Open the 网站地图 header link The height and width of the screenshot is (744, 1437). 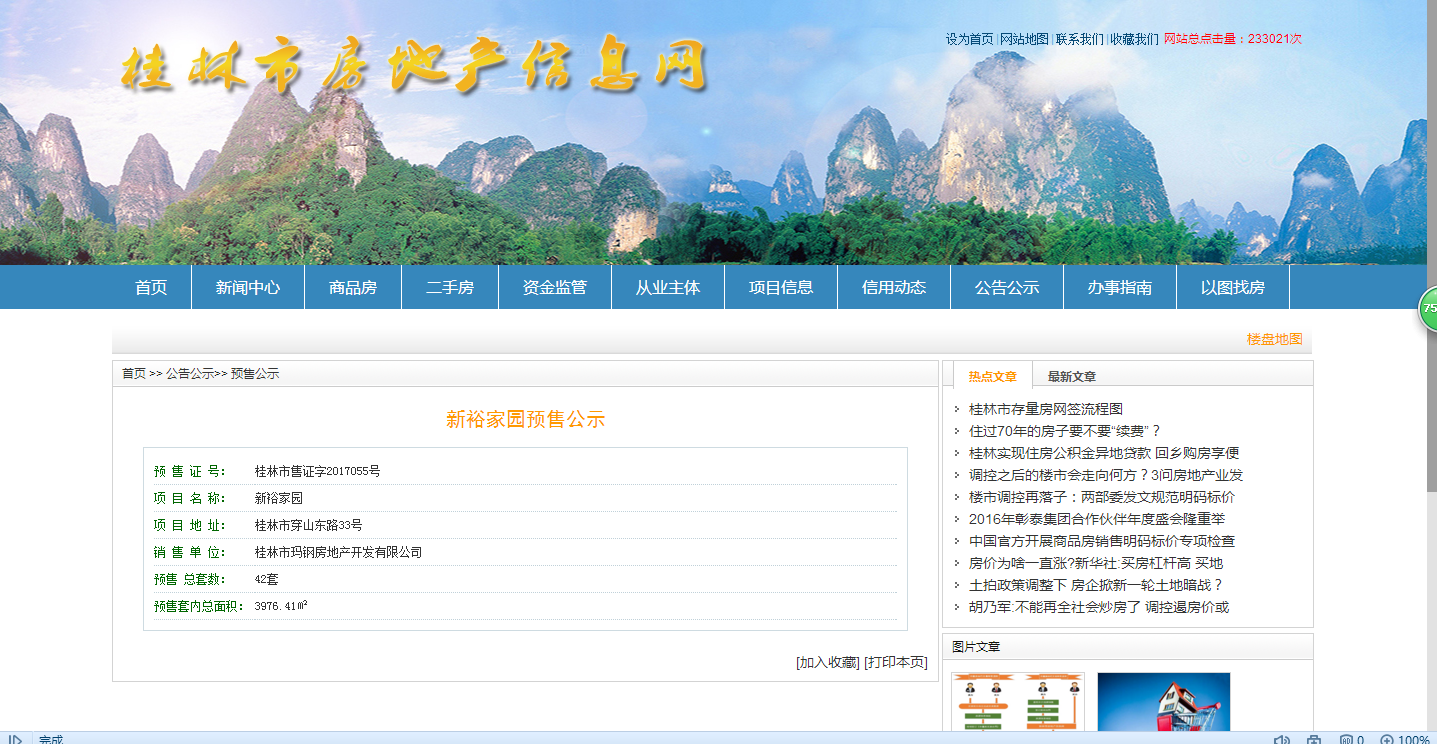(1024, 39)
